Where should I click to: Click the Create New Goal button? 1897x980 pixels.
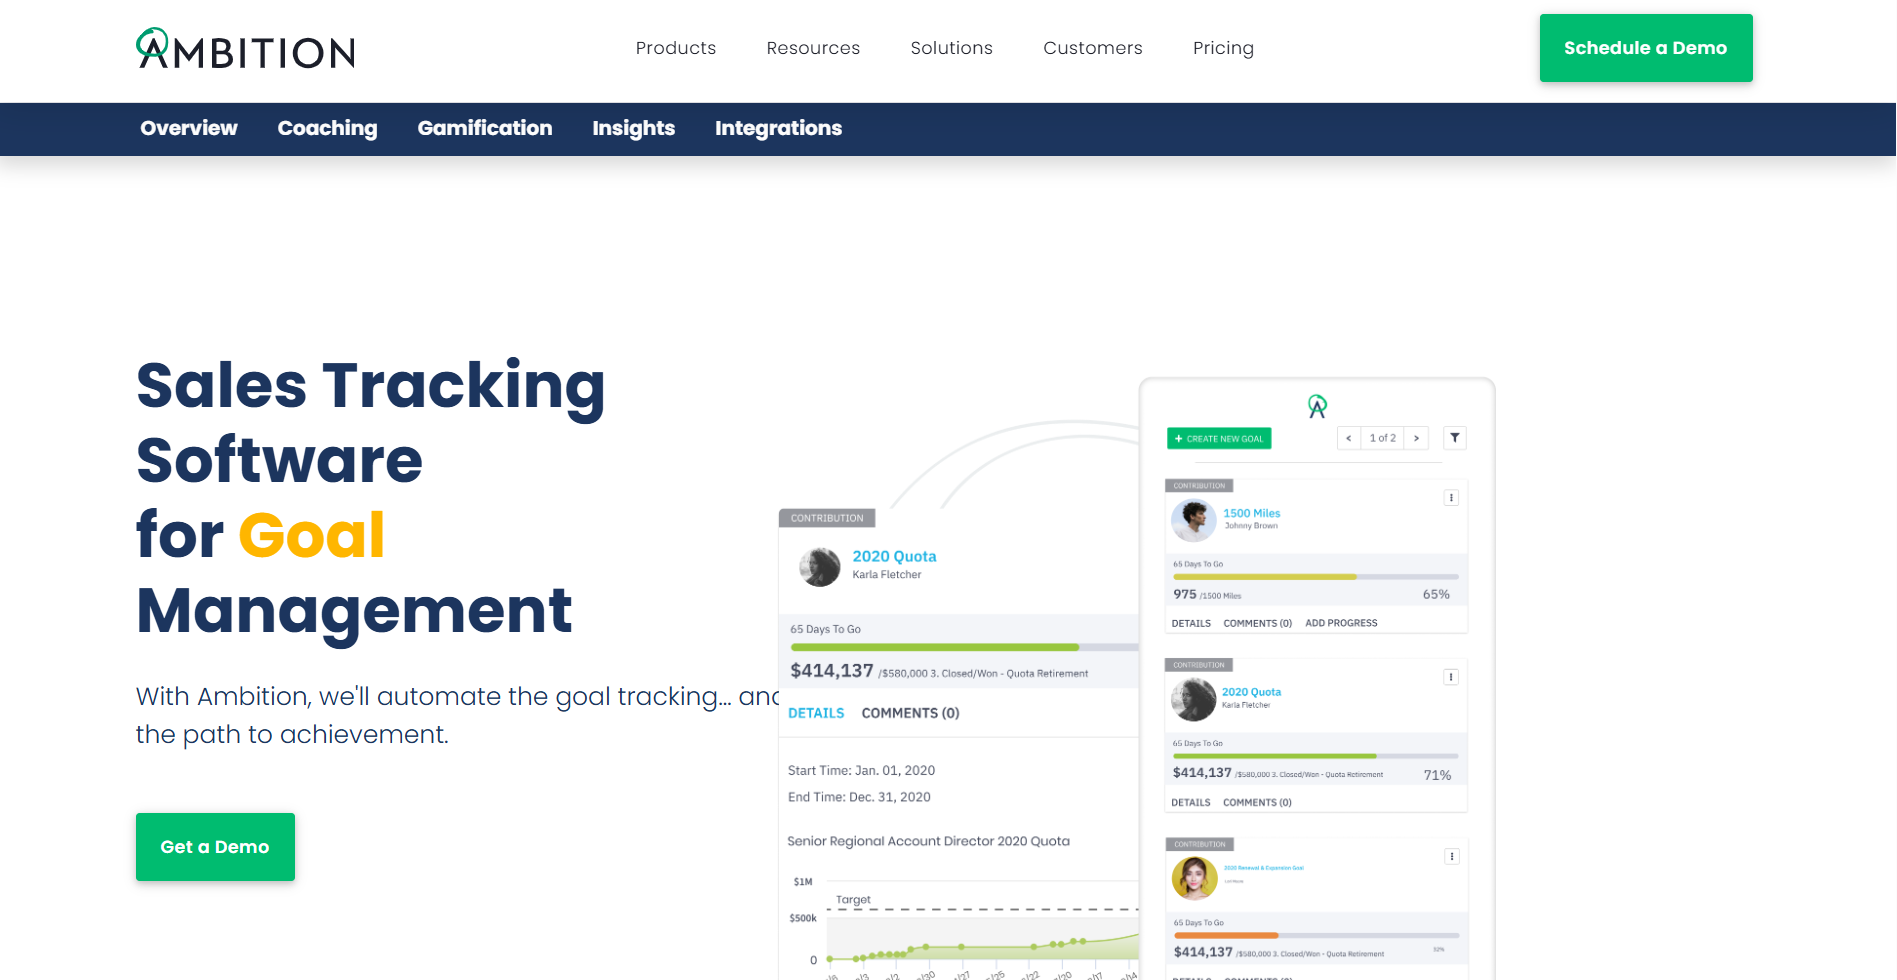(x=1219, y=439)
